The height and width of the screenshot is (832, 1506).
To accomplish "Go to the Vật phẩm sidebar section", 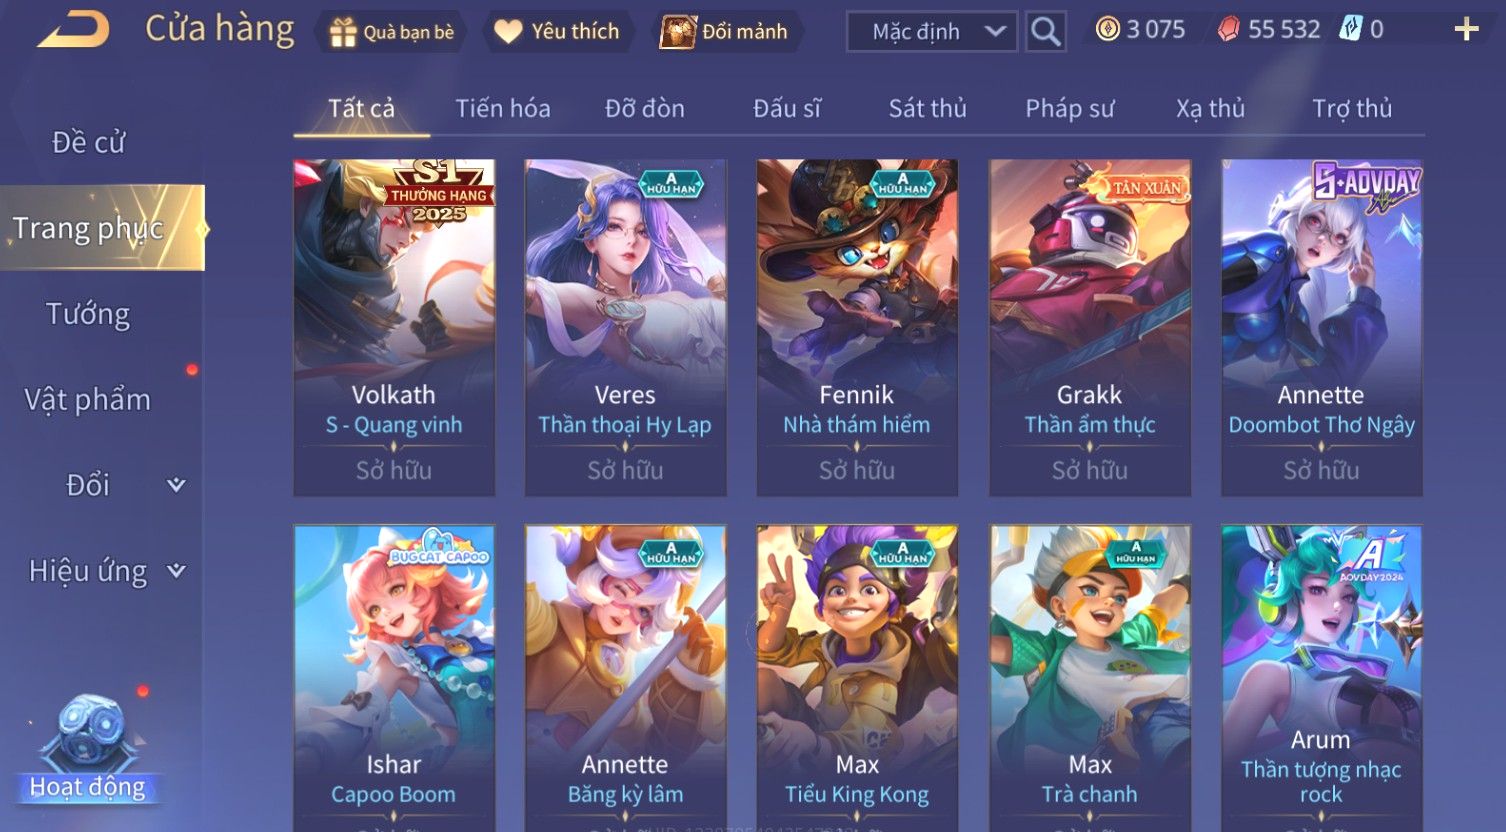I will (88, 400).
